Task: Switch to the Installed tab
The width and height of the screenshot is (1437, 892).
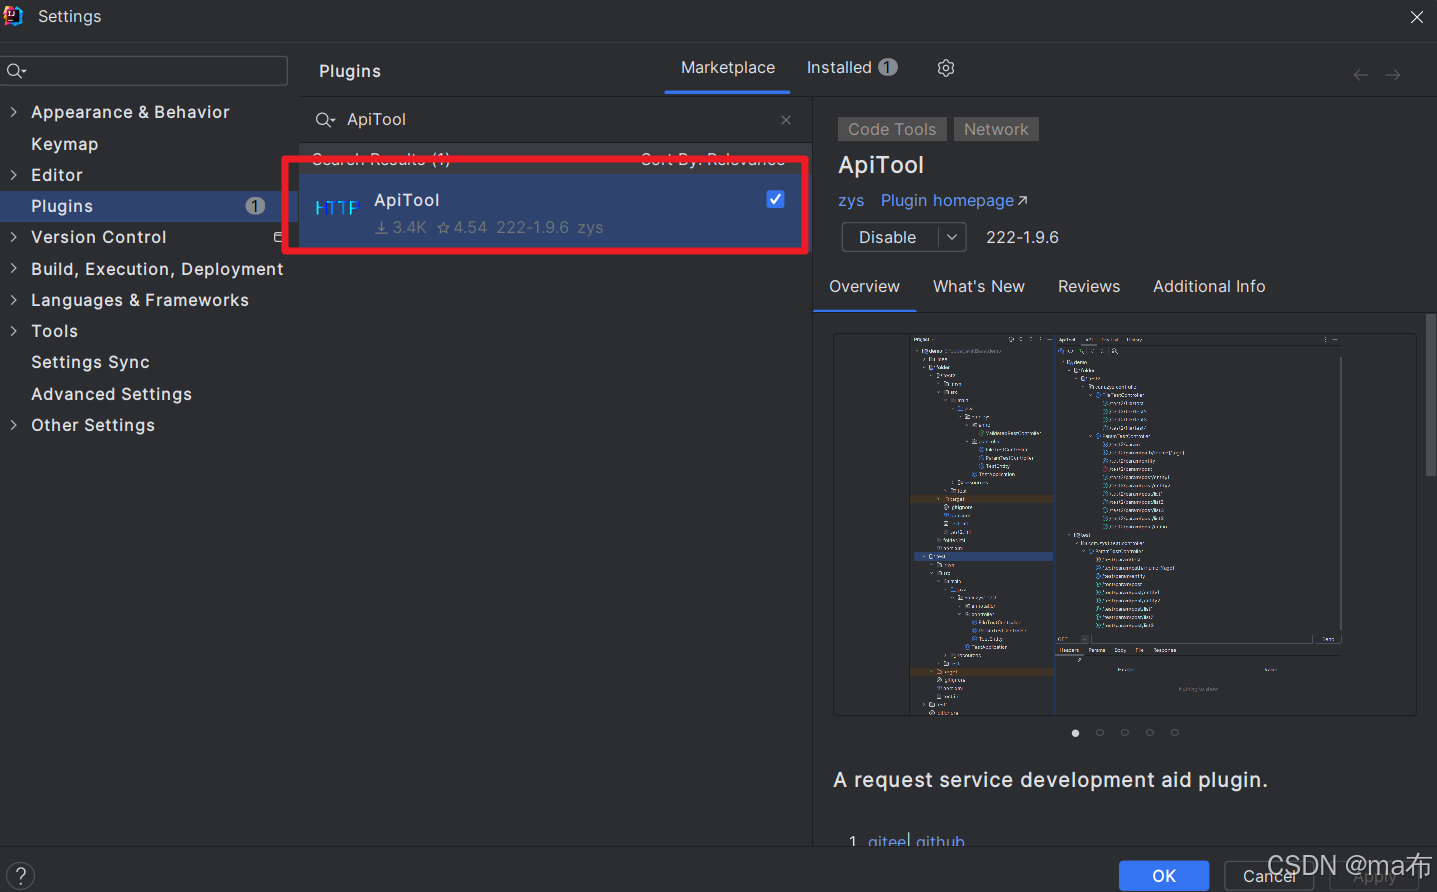Action: [x=852, y=68]
